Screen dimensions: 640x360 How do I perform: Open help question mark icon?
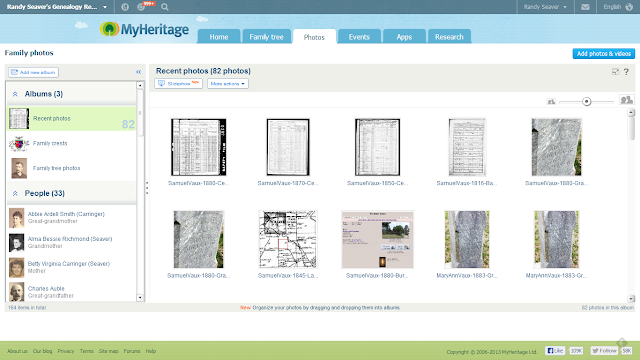(x=626, y=71)
